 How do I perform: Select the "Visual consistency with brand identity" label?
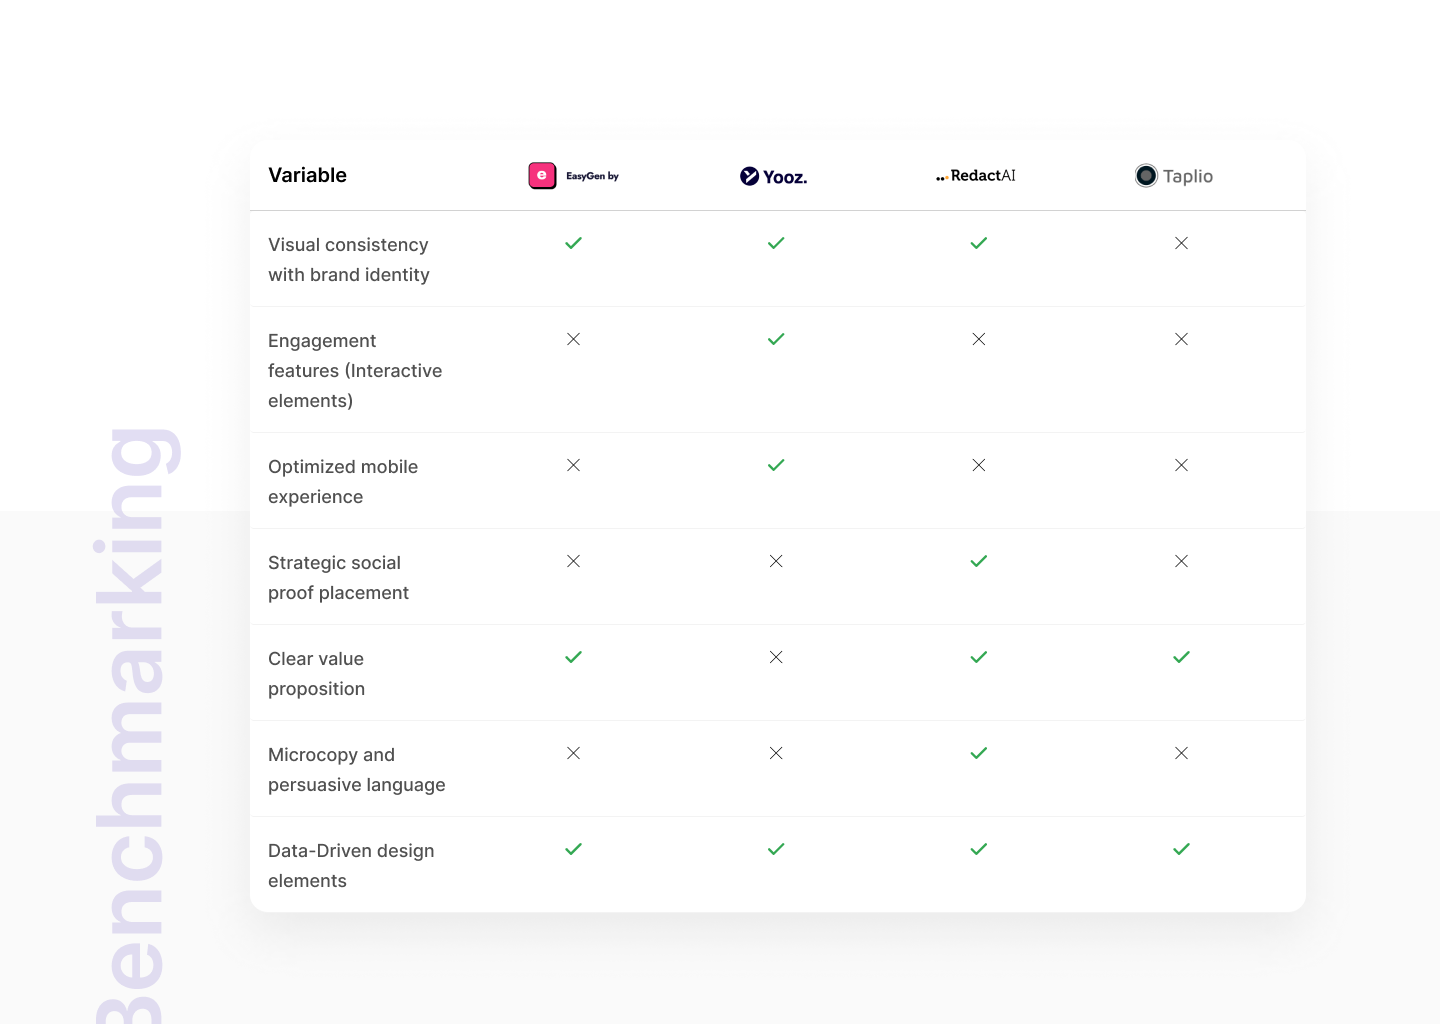point(348,260)
